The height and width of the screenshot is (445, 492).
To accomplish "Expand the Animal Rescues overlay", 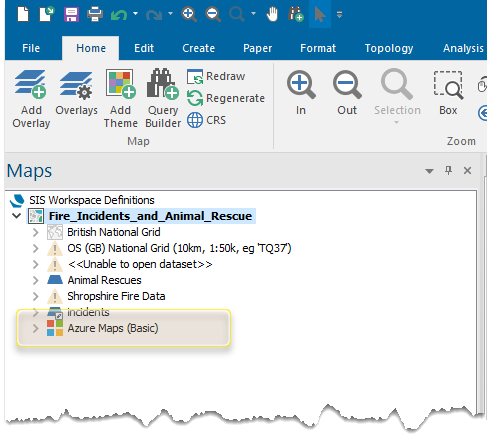I will 36,280.
